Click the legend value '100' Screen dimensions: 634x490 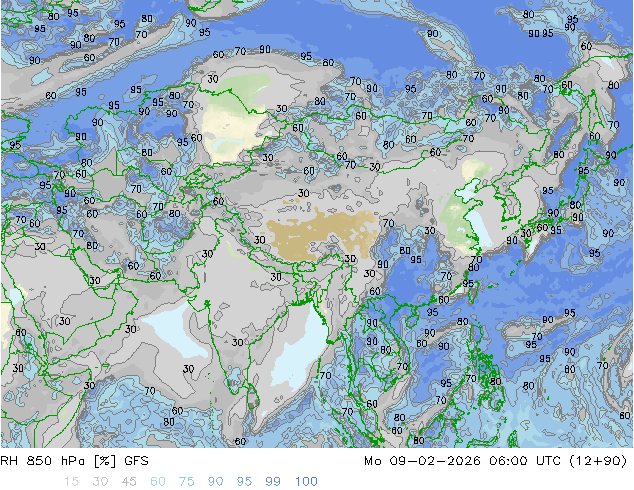(306, 482)
